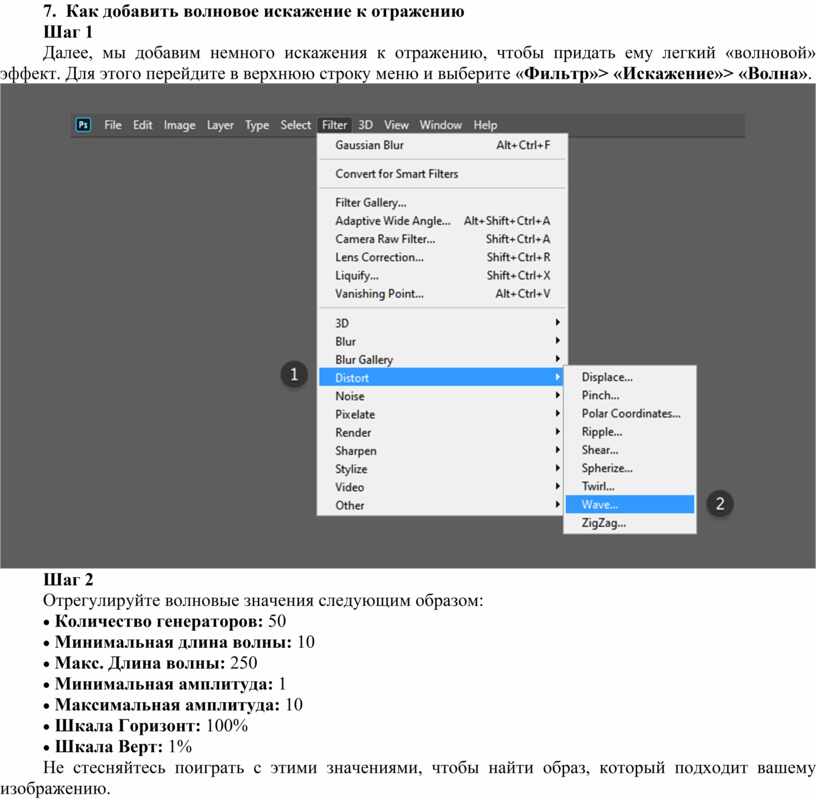
Task: Click the «Фильтр» bold text in instructions
Action: click(557, 73)
